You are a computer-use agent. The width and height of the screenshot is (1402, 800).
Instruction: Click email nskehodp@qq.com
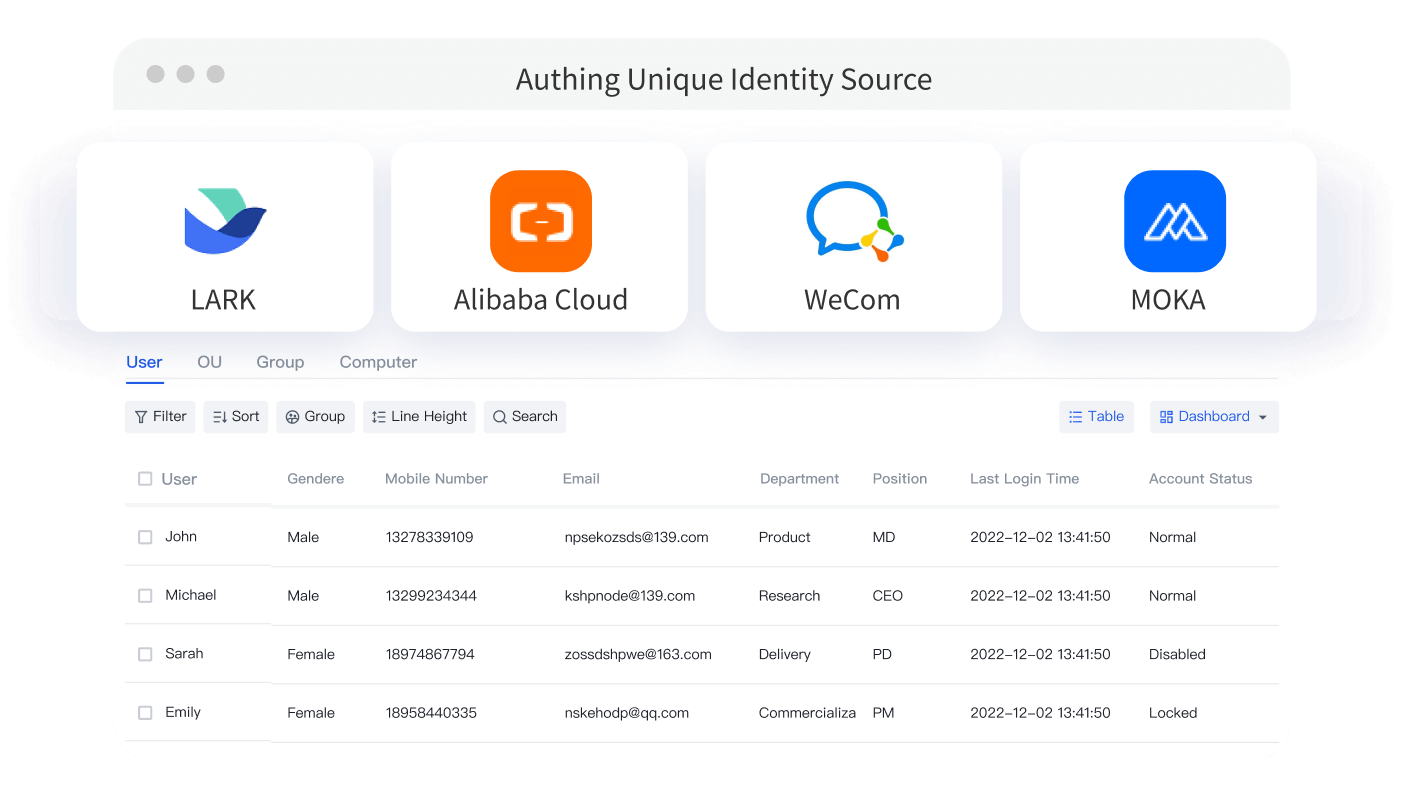click(x=627, y=713)
